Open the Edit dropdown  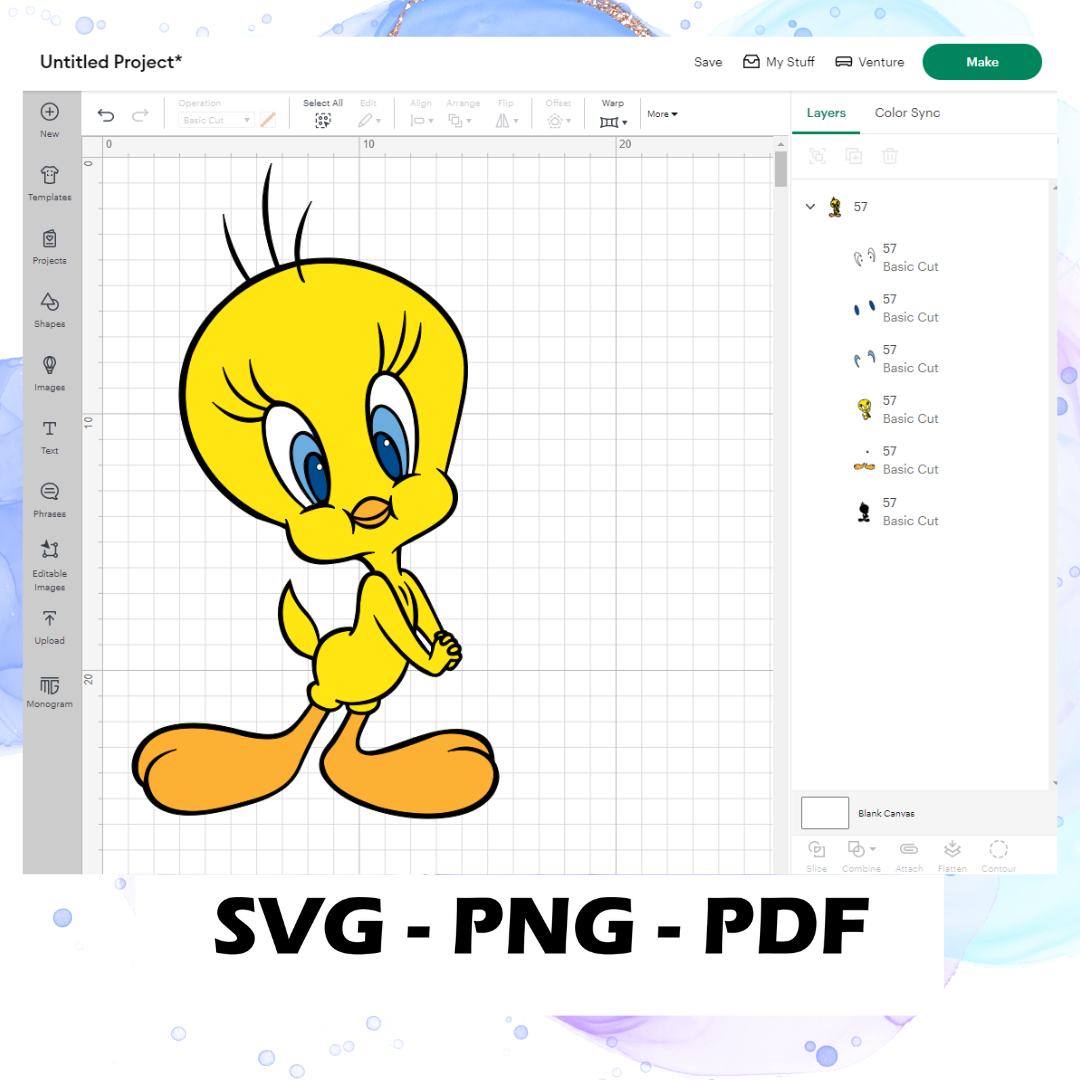click(x=369, y=121)
